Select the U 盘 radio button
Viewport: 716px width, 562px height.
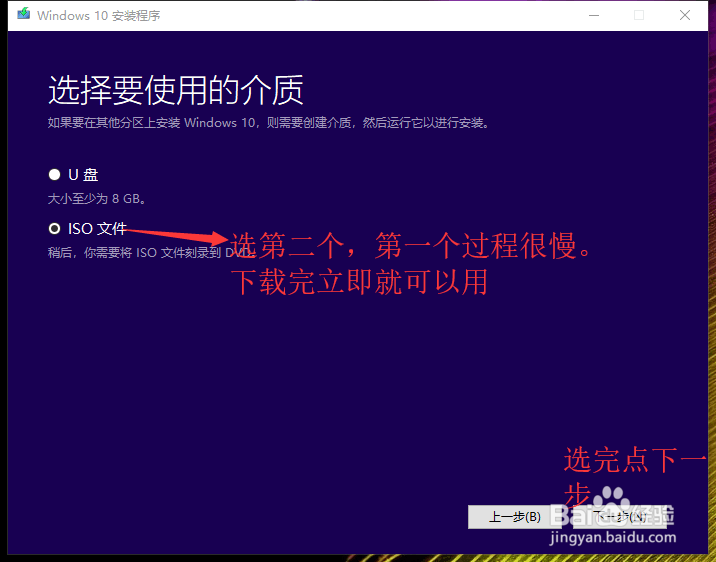click(54, 174)
